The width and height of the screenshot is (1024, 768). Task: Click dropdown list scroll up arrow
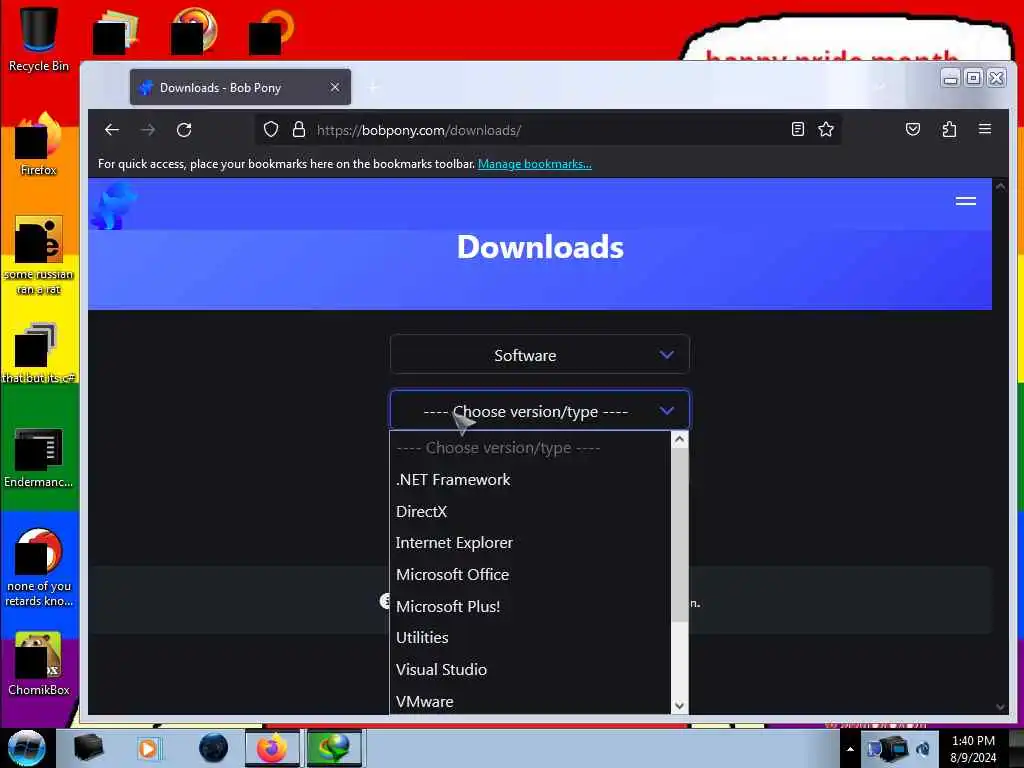point(679,440)
